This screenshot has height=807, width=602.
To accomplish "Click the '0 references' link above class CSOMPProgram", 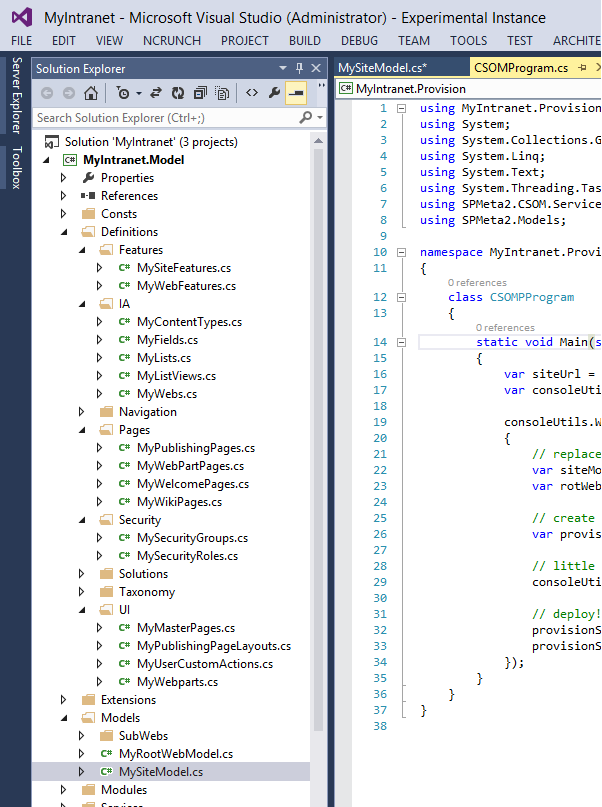I will coord(477,283).
